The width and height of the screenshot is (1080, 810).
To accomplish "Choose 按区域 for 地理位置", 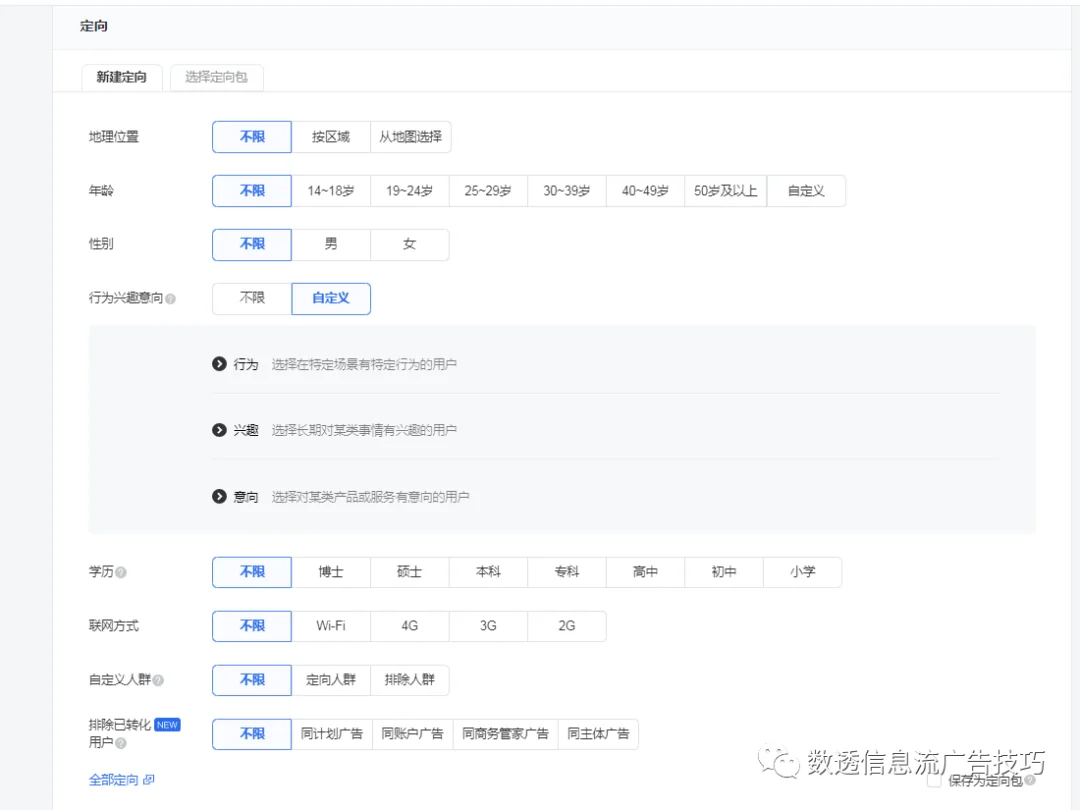I will pos(331,137).
